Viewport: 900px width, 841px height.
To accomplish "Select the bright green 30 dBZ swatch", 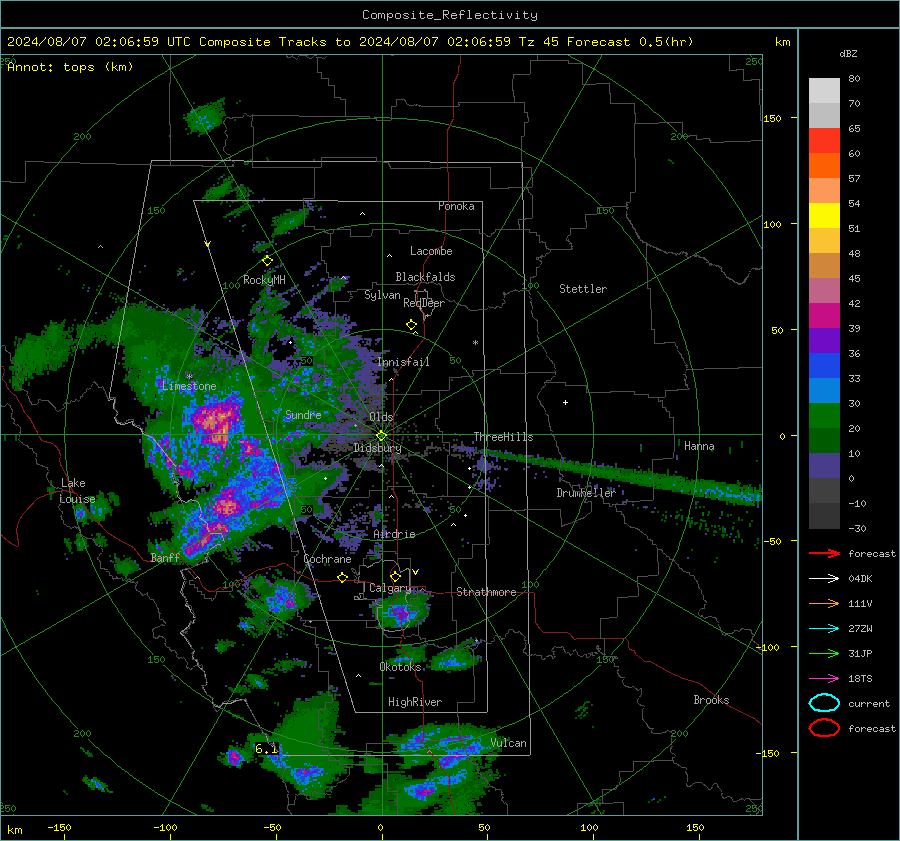I will [824, 416].
